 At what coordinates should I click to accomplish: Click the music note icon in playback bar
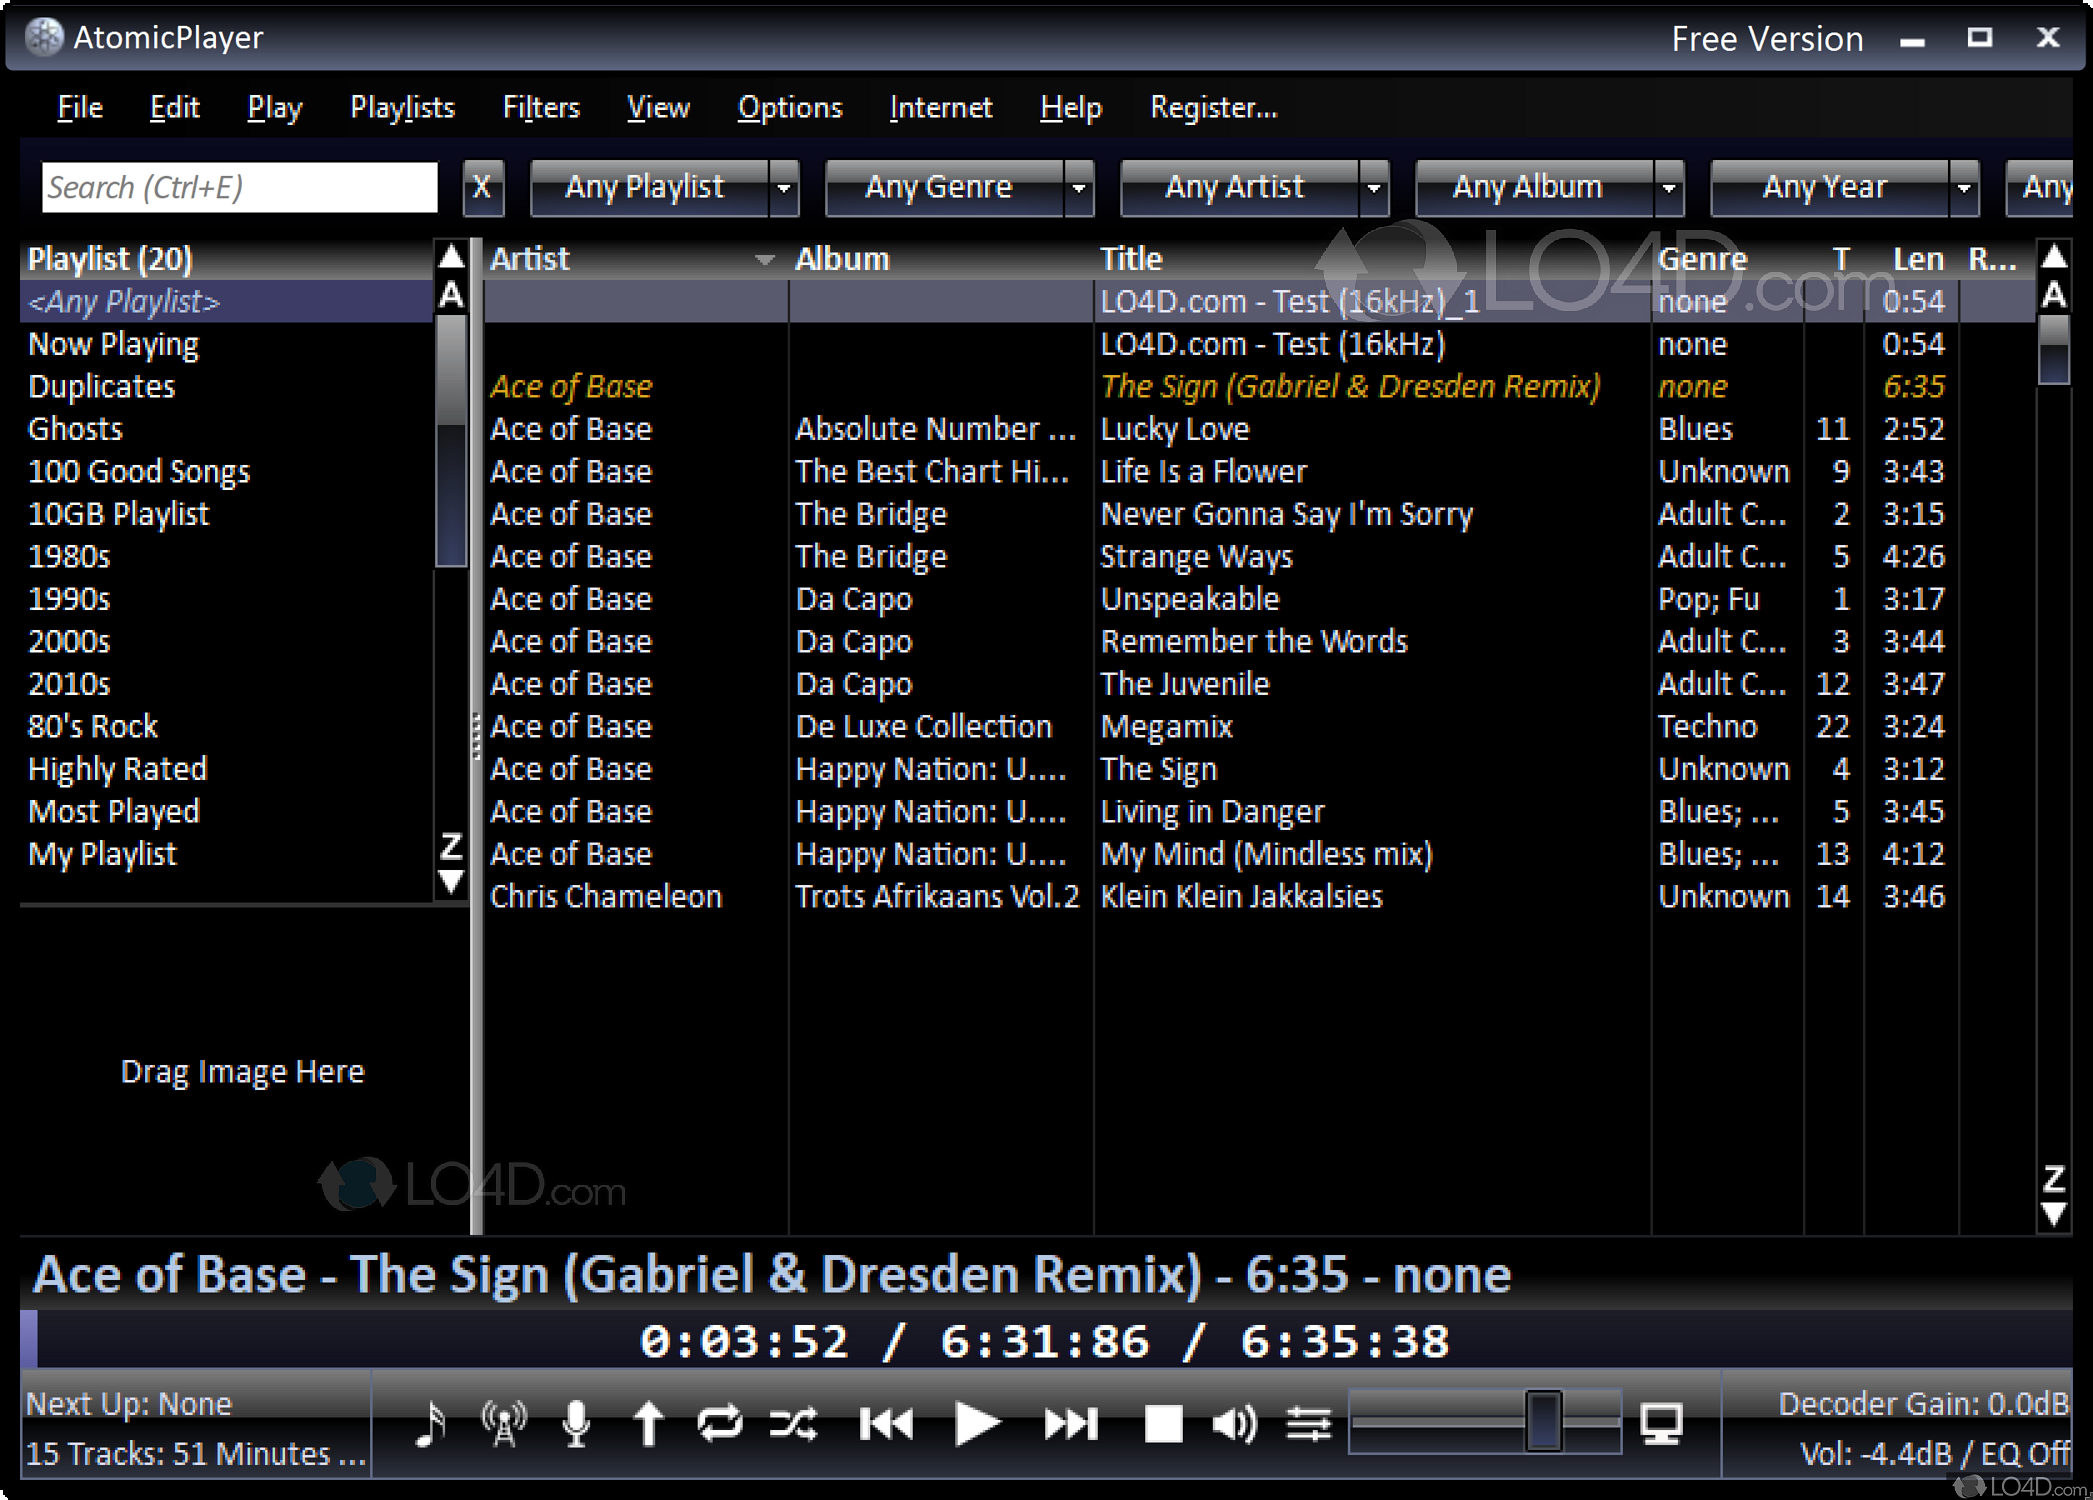coord(431,1423)
